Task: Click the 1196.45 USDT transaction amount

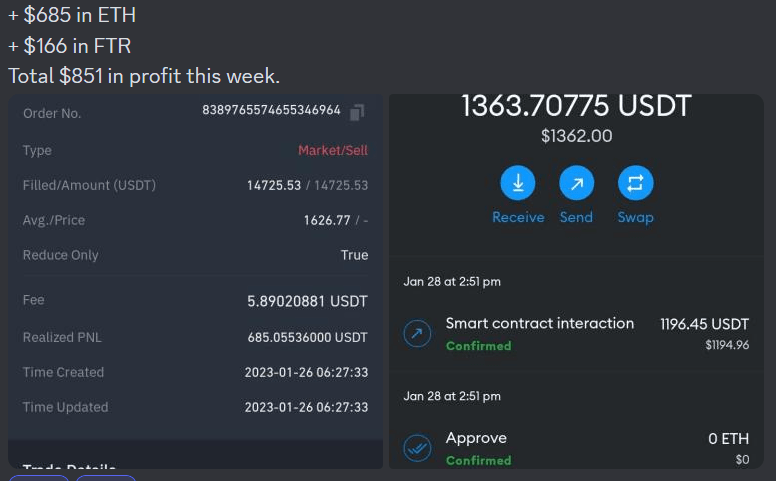Action: 704,325
